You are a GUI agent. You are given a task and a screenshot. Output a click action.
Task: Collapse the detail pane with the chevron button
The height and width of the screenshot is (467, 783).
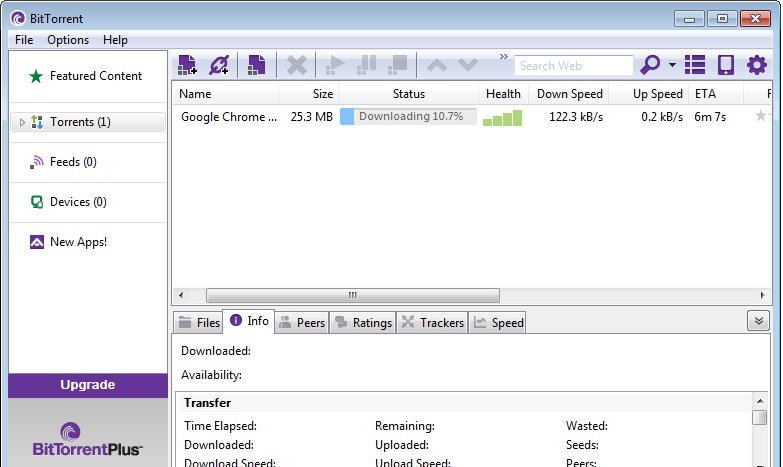click(x=757, y=321)
